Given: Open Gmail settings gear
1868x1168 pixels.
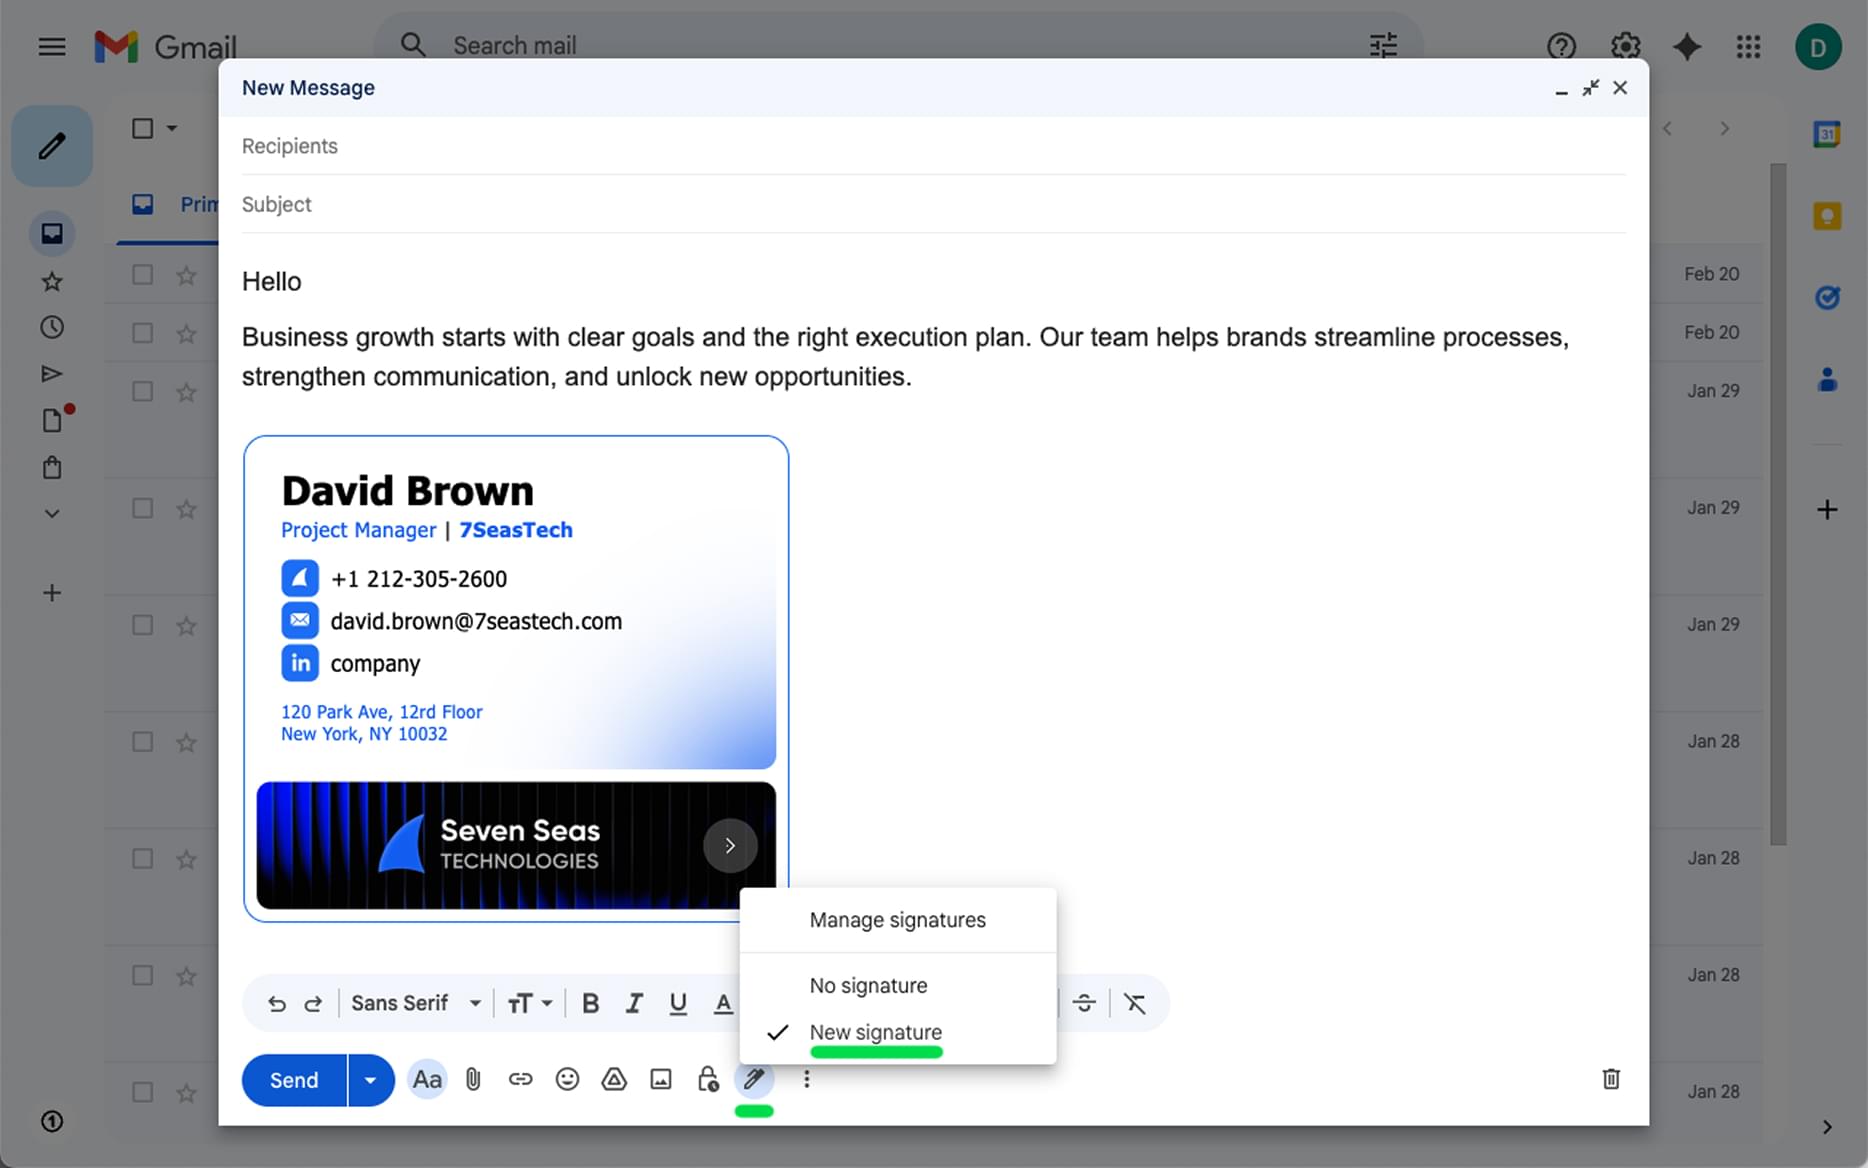Looking at the screenshot, I should [x=1625, y=46].
